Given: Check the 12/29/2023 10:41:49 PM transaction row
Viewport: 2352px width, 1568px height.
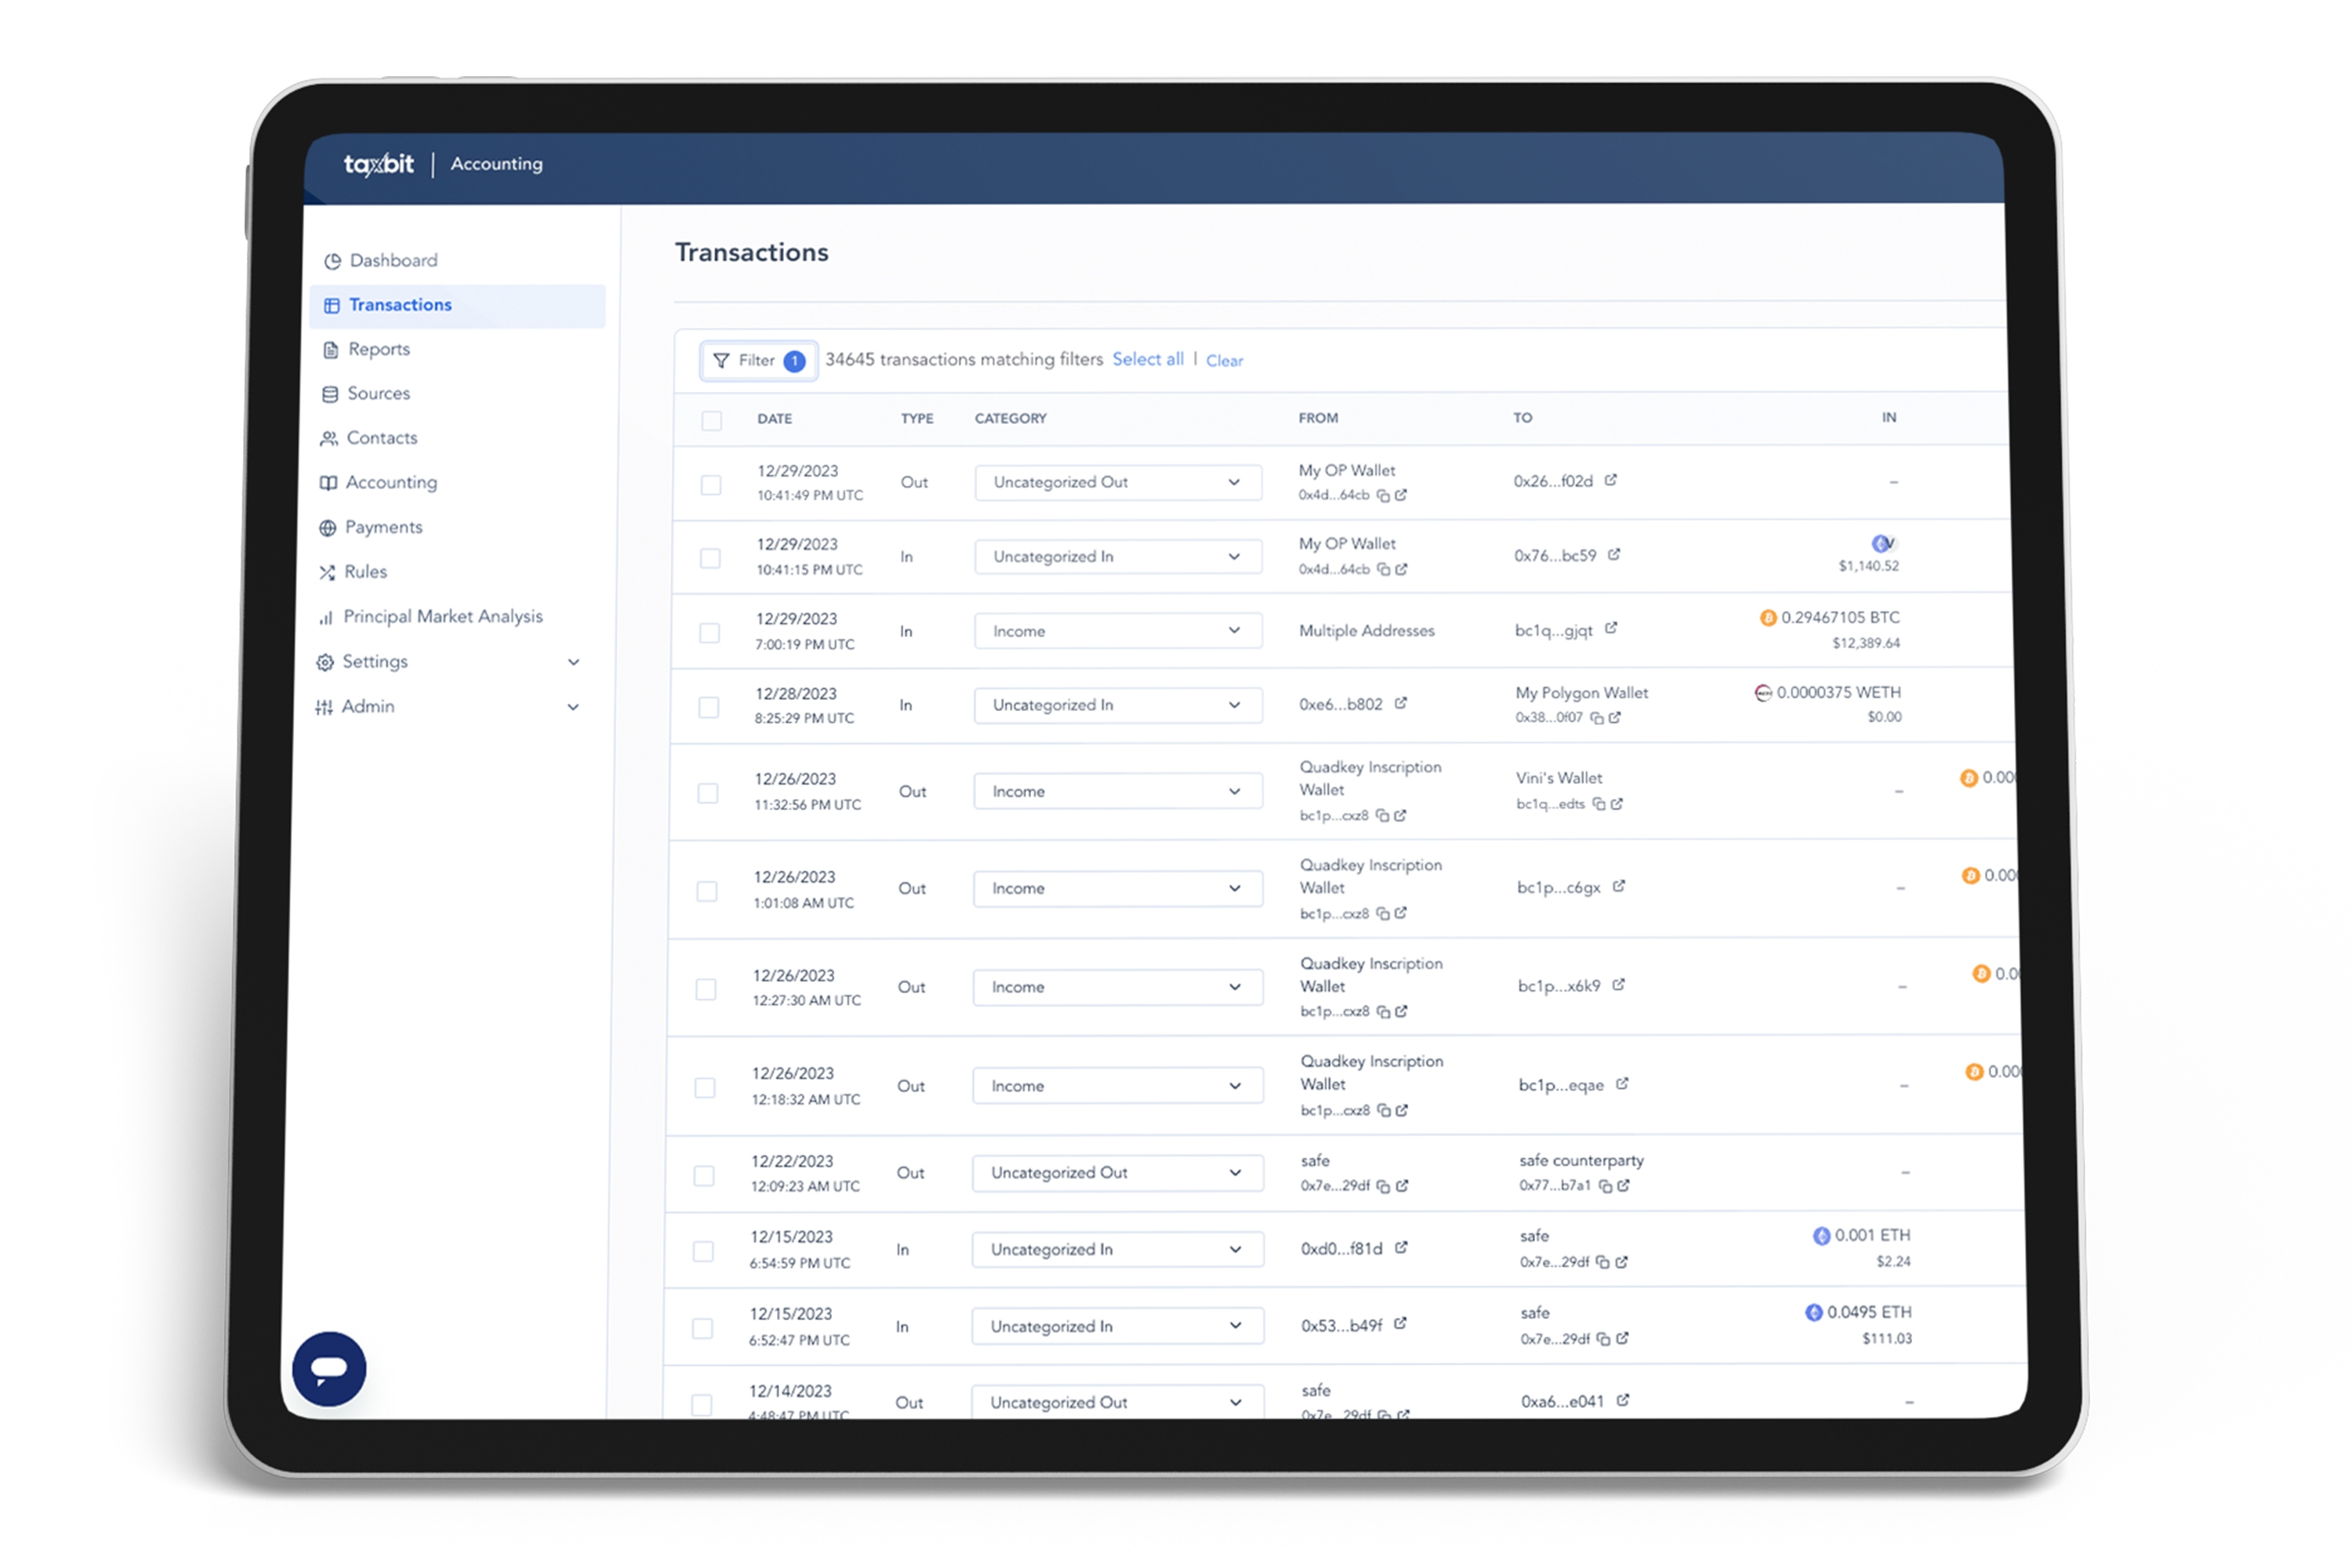Looking at the screenshot, I should coord(711,485).
